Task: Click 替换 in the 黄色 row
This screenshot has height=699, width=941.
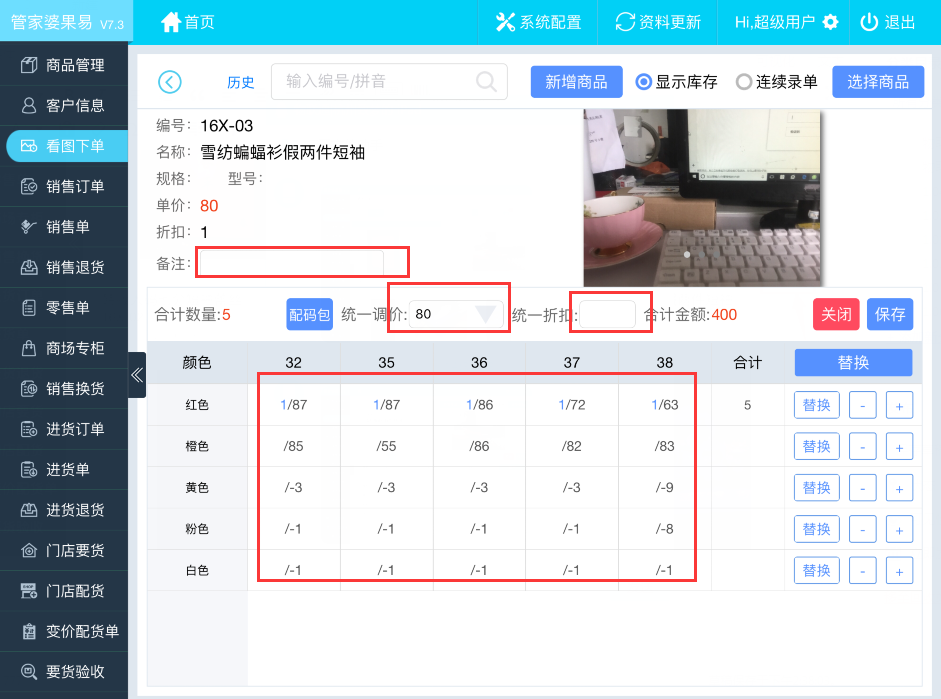Action: click(817, 488)
